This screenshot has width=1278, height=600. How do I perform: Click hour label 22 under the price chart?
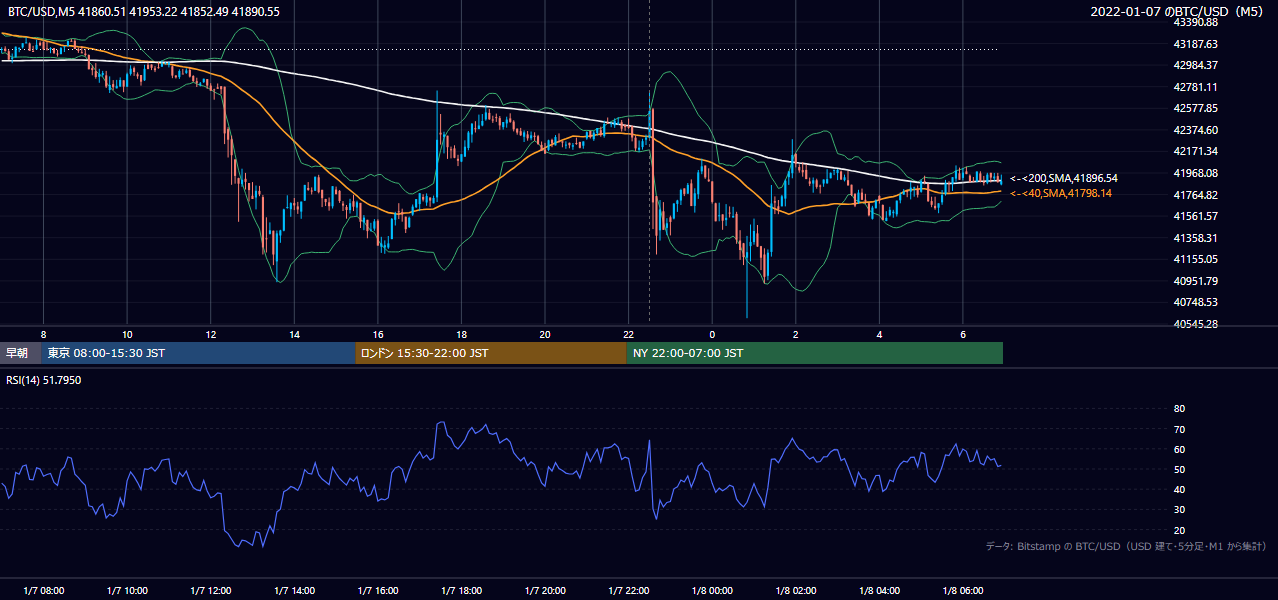629,334
